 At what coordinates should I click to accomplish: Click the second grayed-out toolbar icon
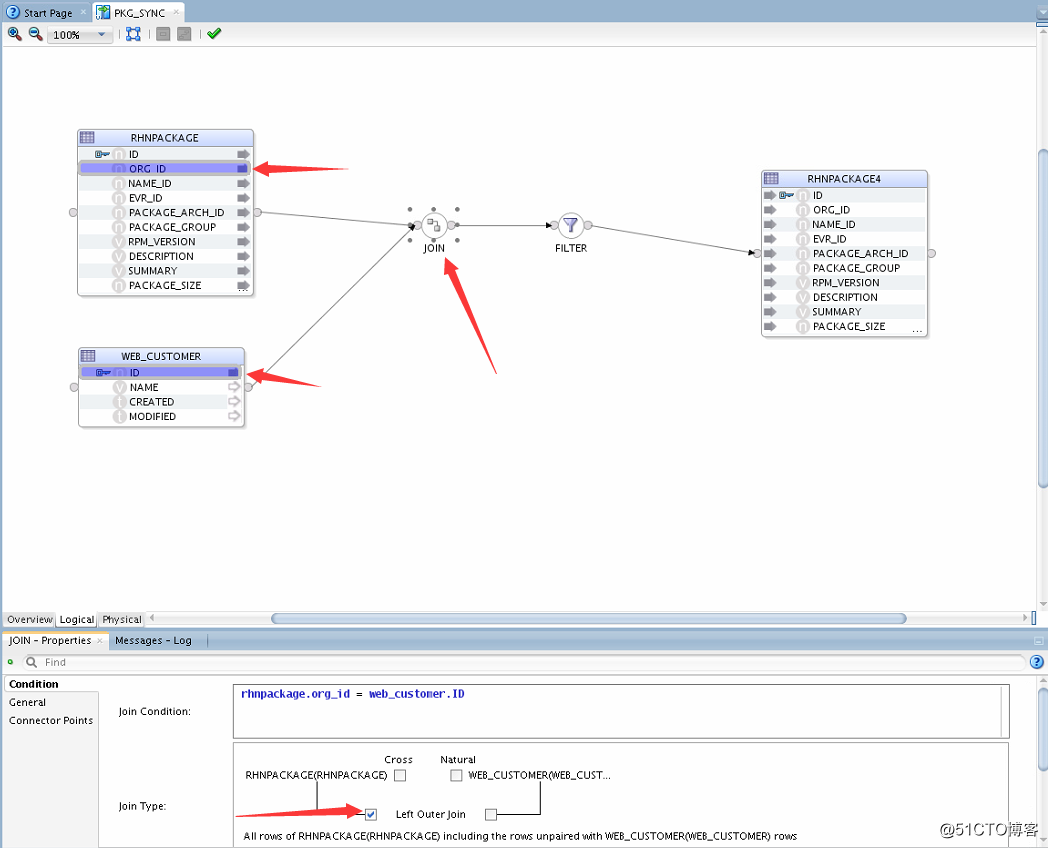[184, 34]
